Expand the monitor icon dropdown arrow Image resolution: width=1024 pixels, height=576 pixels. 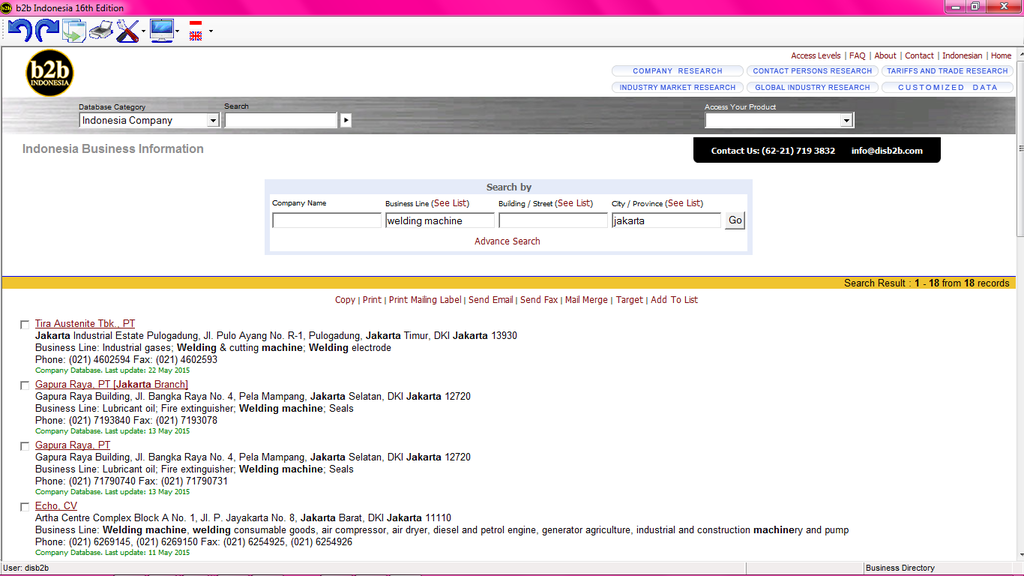point(177,31)
